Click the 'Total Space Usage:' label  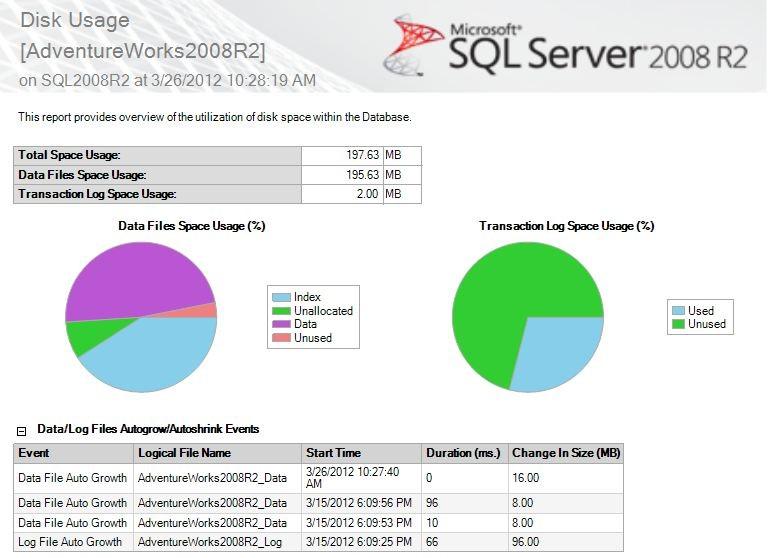69,155
